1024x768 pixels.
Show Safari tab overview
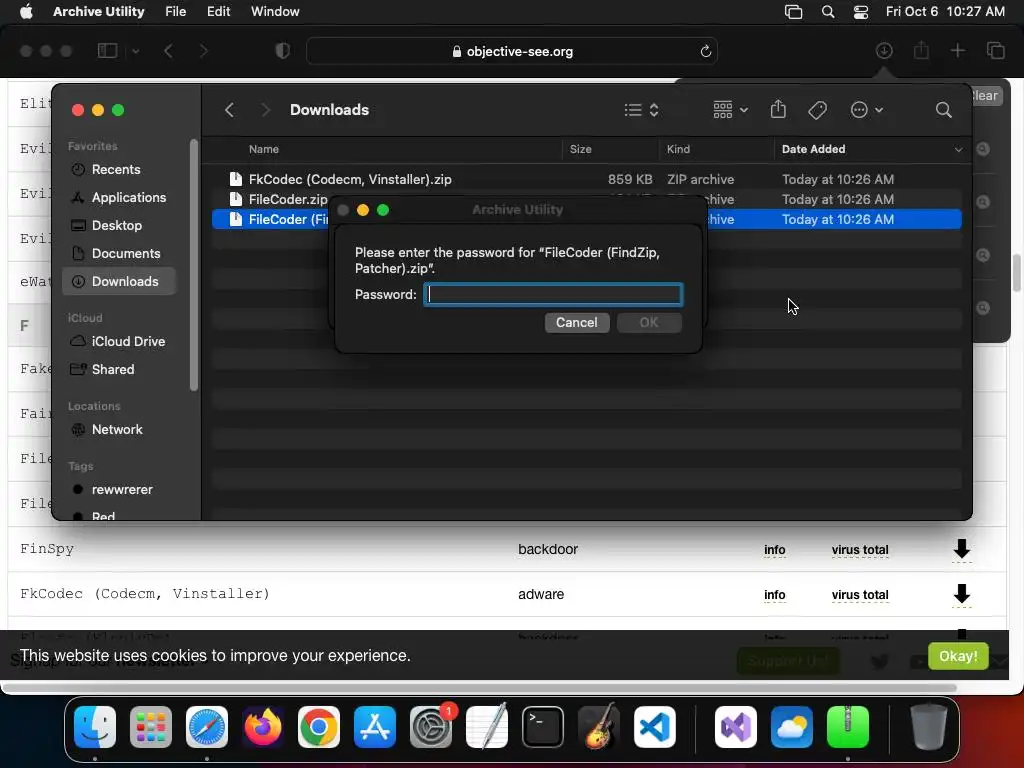pos(995,51)
